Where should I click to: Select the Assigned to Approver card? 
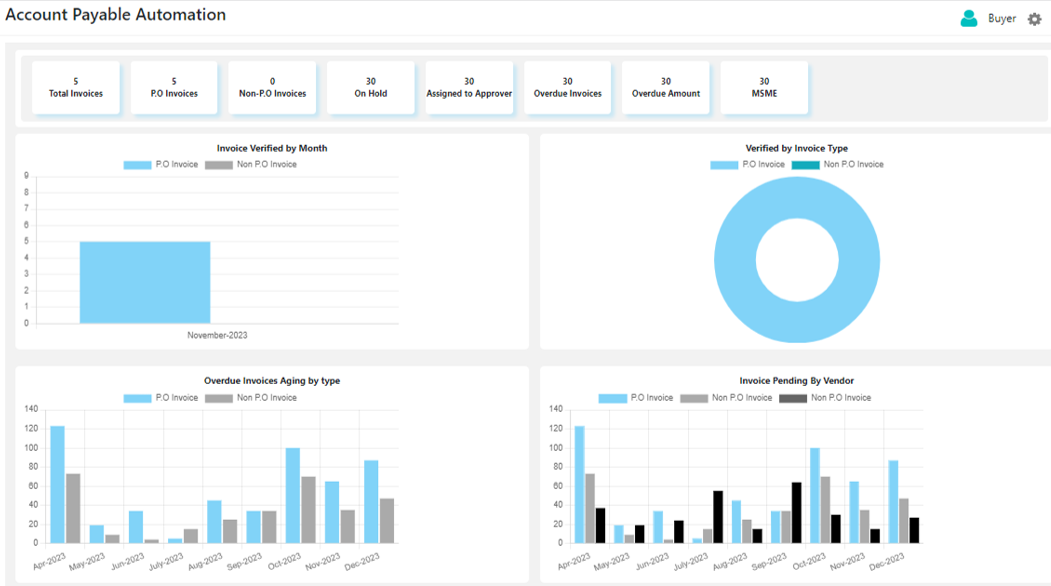pos(469,88)
